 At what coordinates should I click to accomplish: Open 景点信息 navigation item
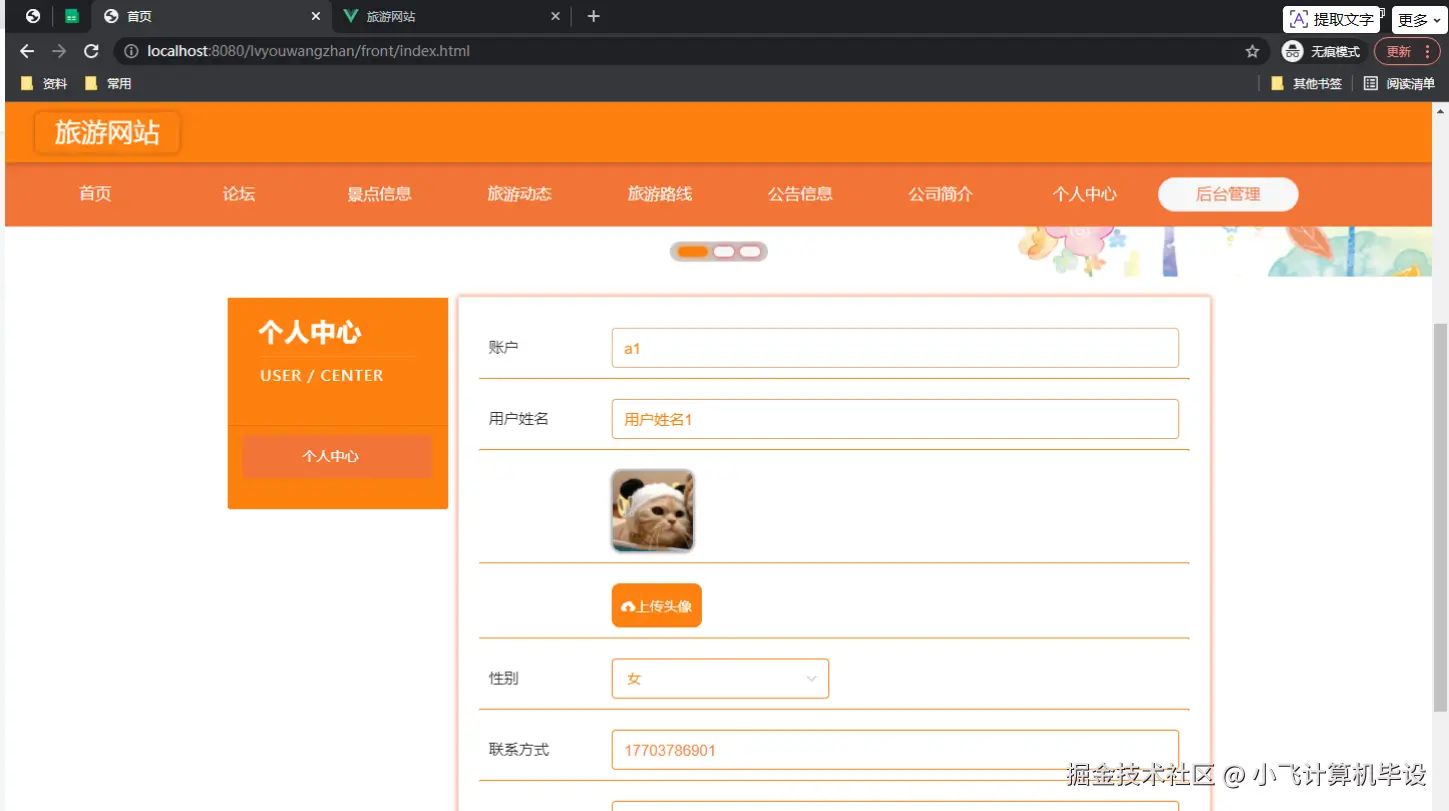[380, 194]
